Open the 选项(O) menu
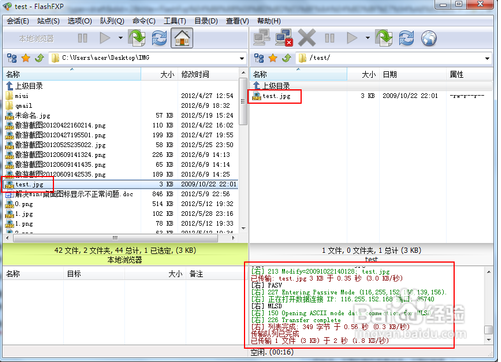 80,21
